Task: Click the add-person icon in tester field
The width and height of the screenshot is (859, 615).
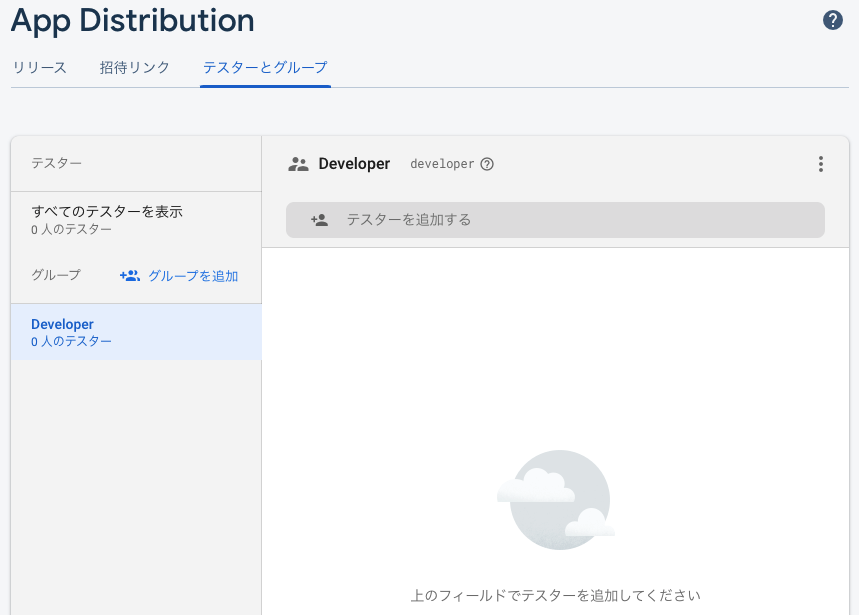Action: [x=319, y=220]
